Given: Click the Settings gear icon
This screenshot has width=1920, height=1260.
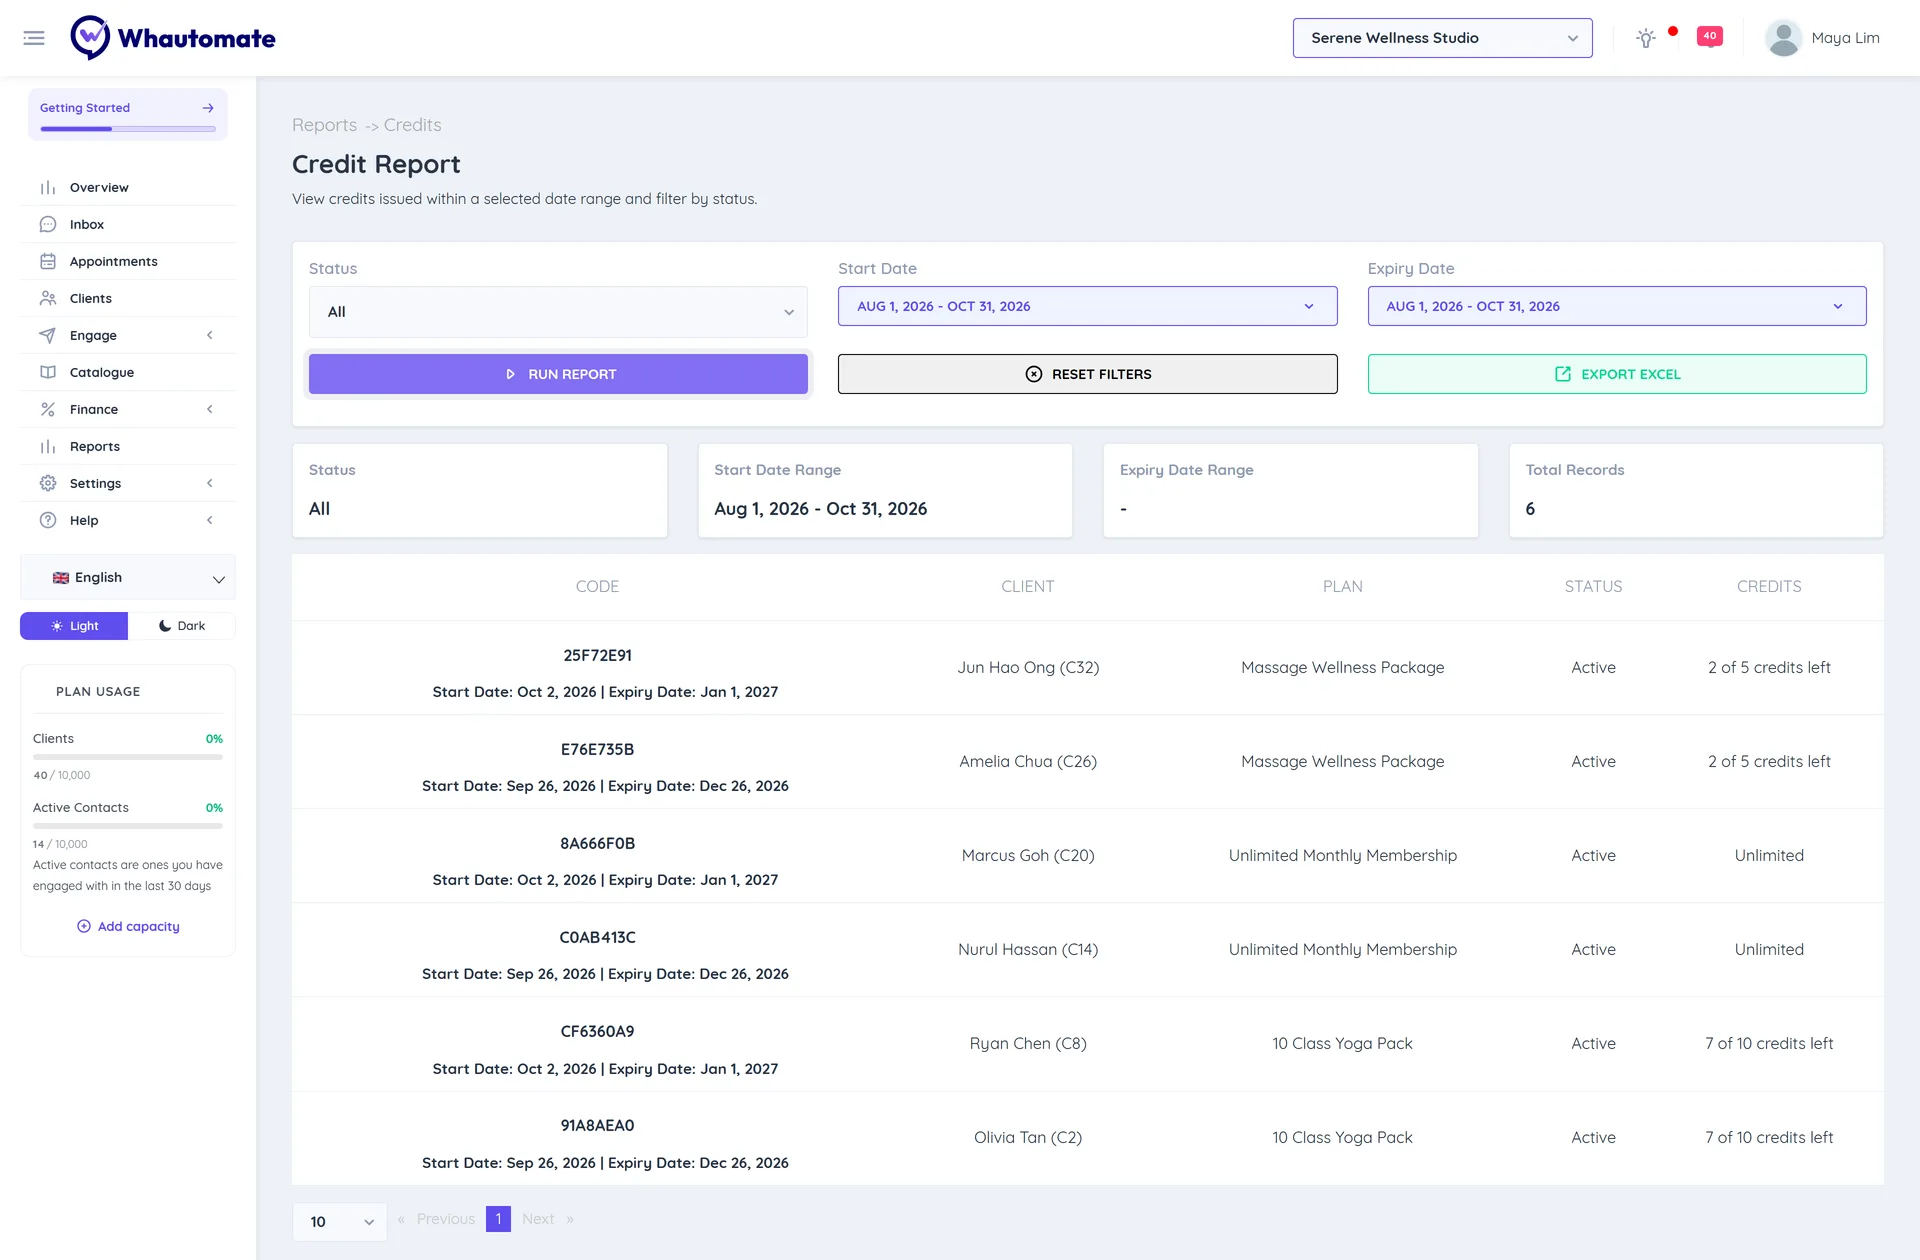Looking at the screenshot, I should (x=48, y=484).
